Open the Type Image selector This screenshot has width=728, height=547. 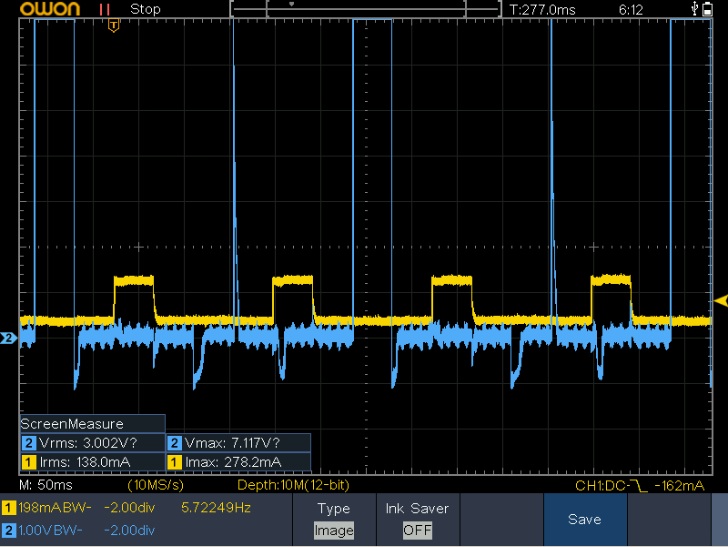point(333,519)
